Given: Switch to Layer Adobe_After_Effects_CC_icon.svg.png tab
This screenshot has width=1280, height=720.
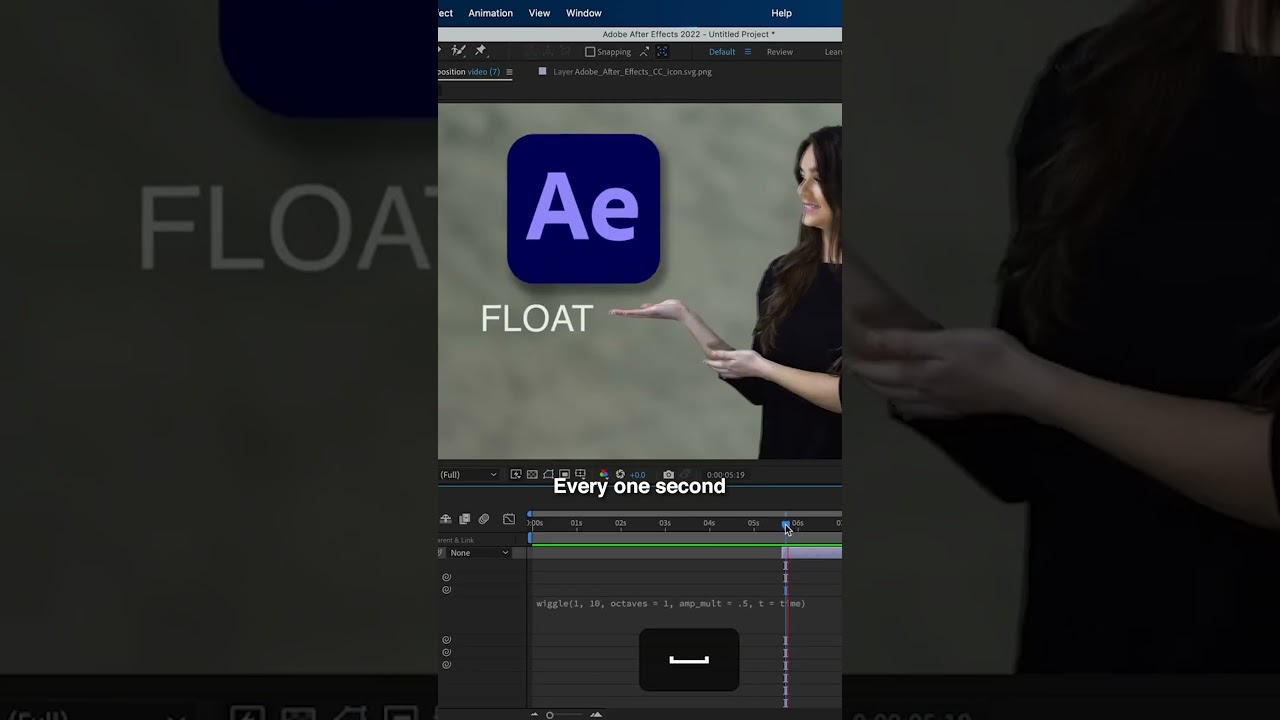Looking at the screenshot, I should (x=632, y=72).
